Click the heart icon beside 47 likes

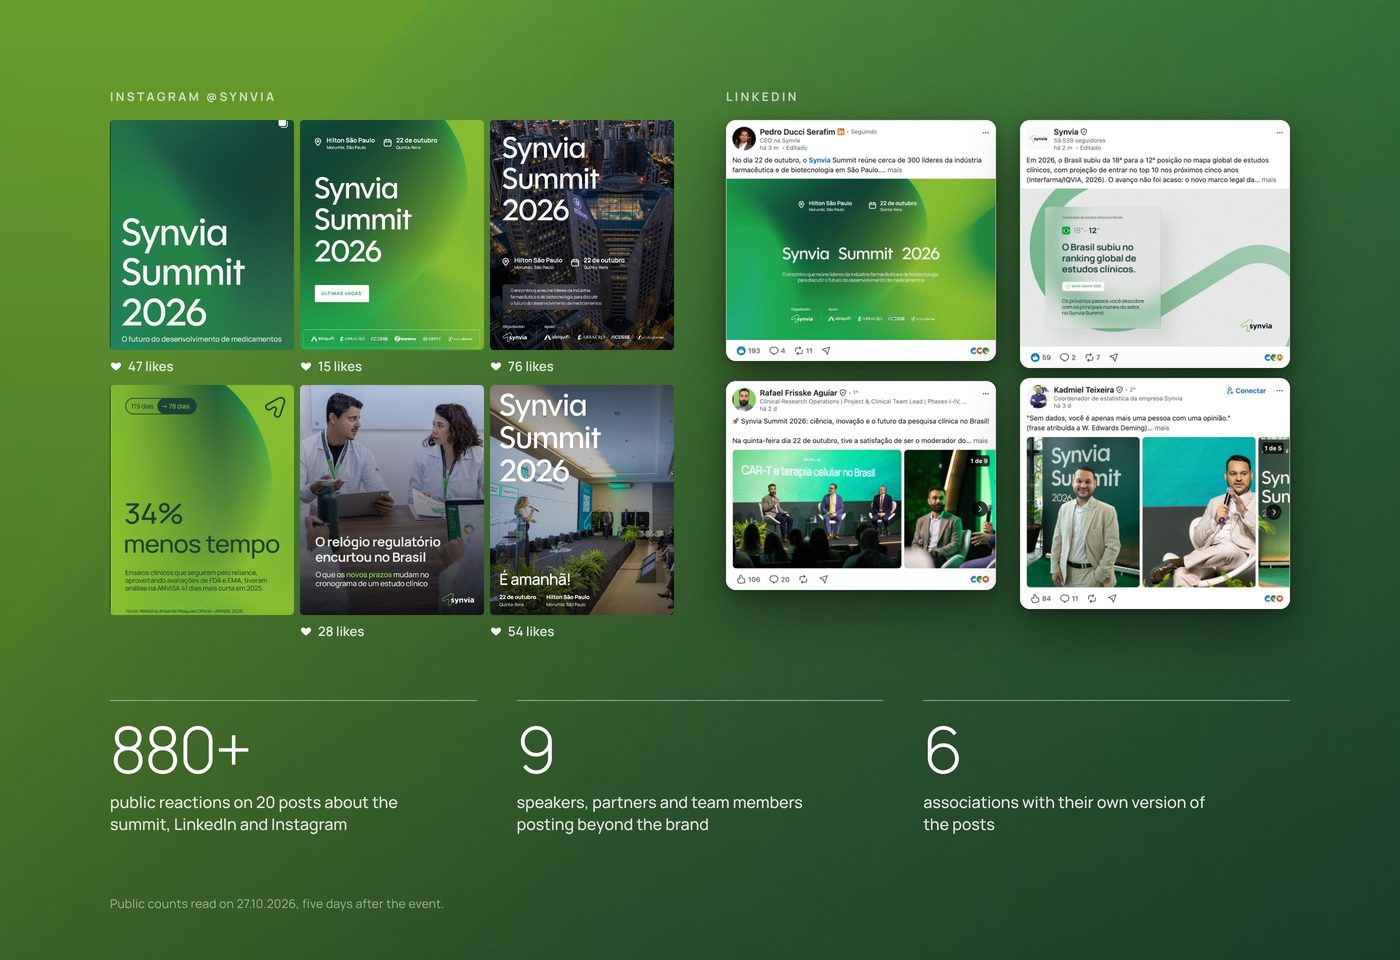116,367
